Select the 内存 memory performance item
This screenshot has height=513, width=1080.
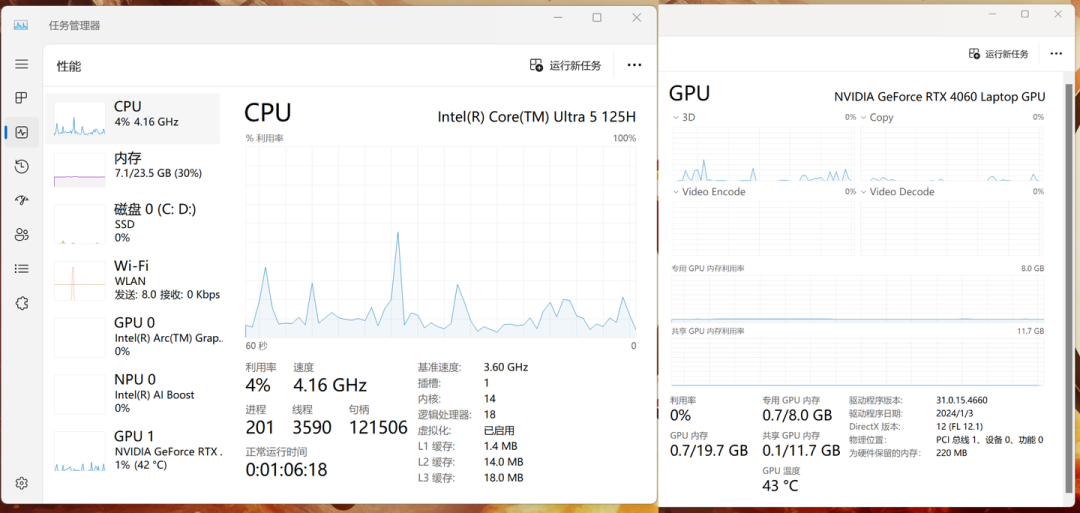coord(133,169)
